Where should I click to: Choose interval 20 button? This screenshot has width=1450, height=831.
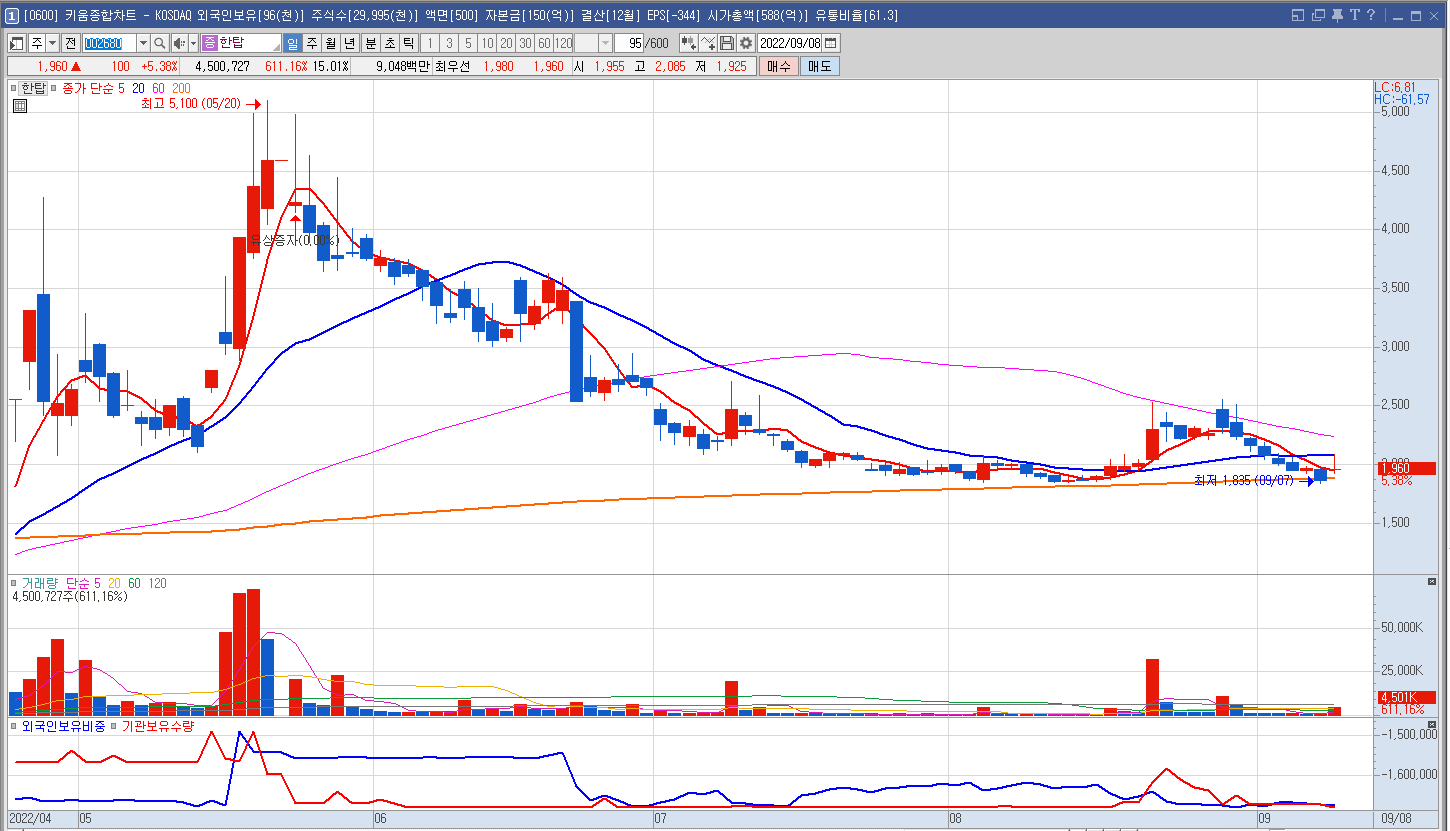click(506, 43)
